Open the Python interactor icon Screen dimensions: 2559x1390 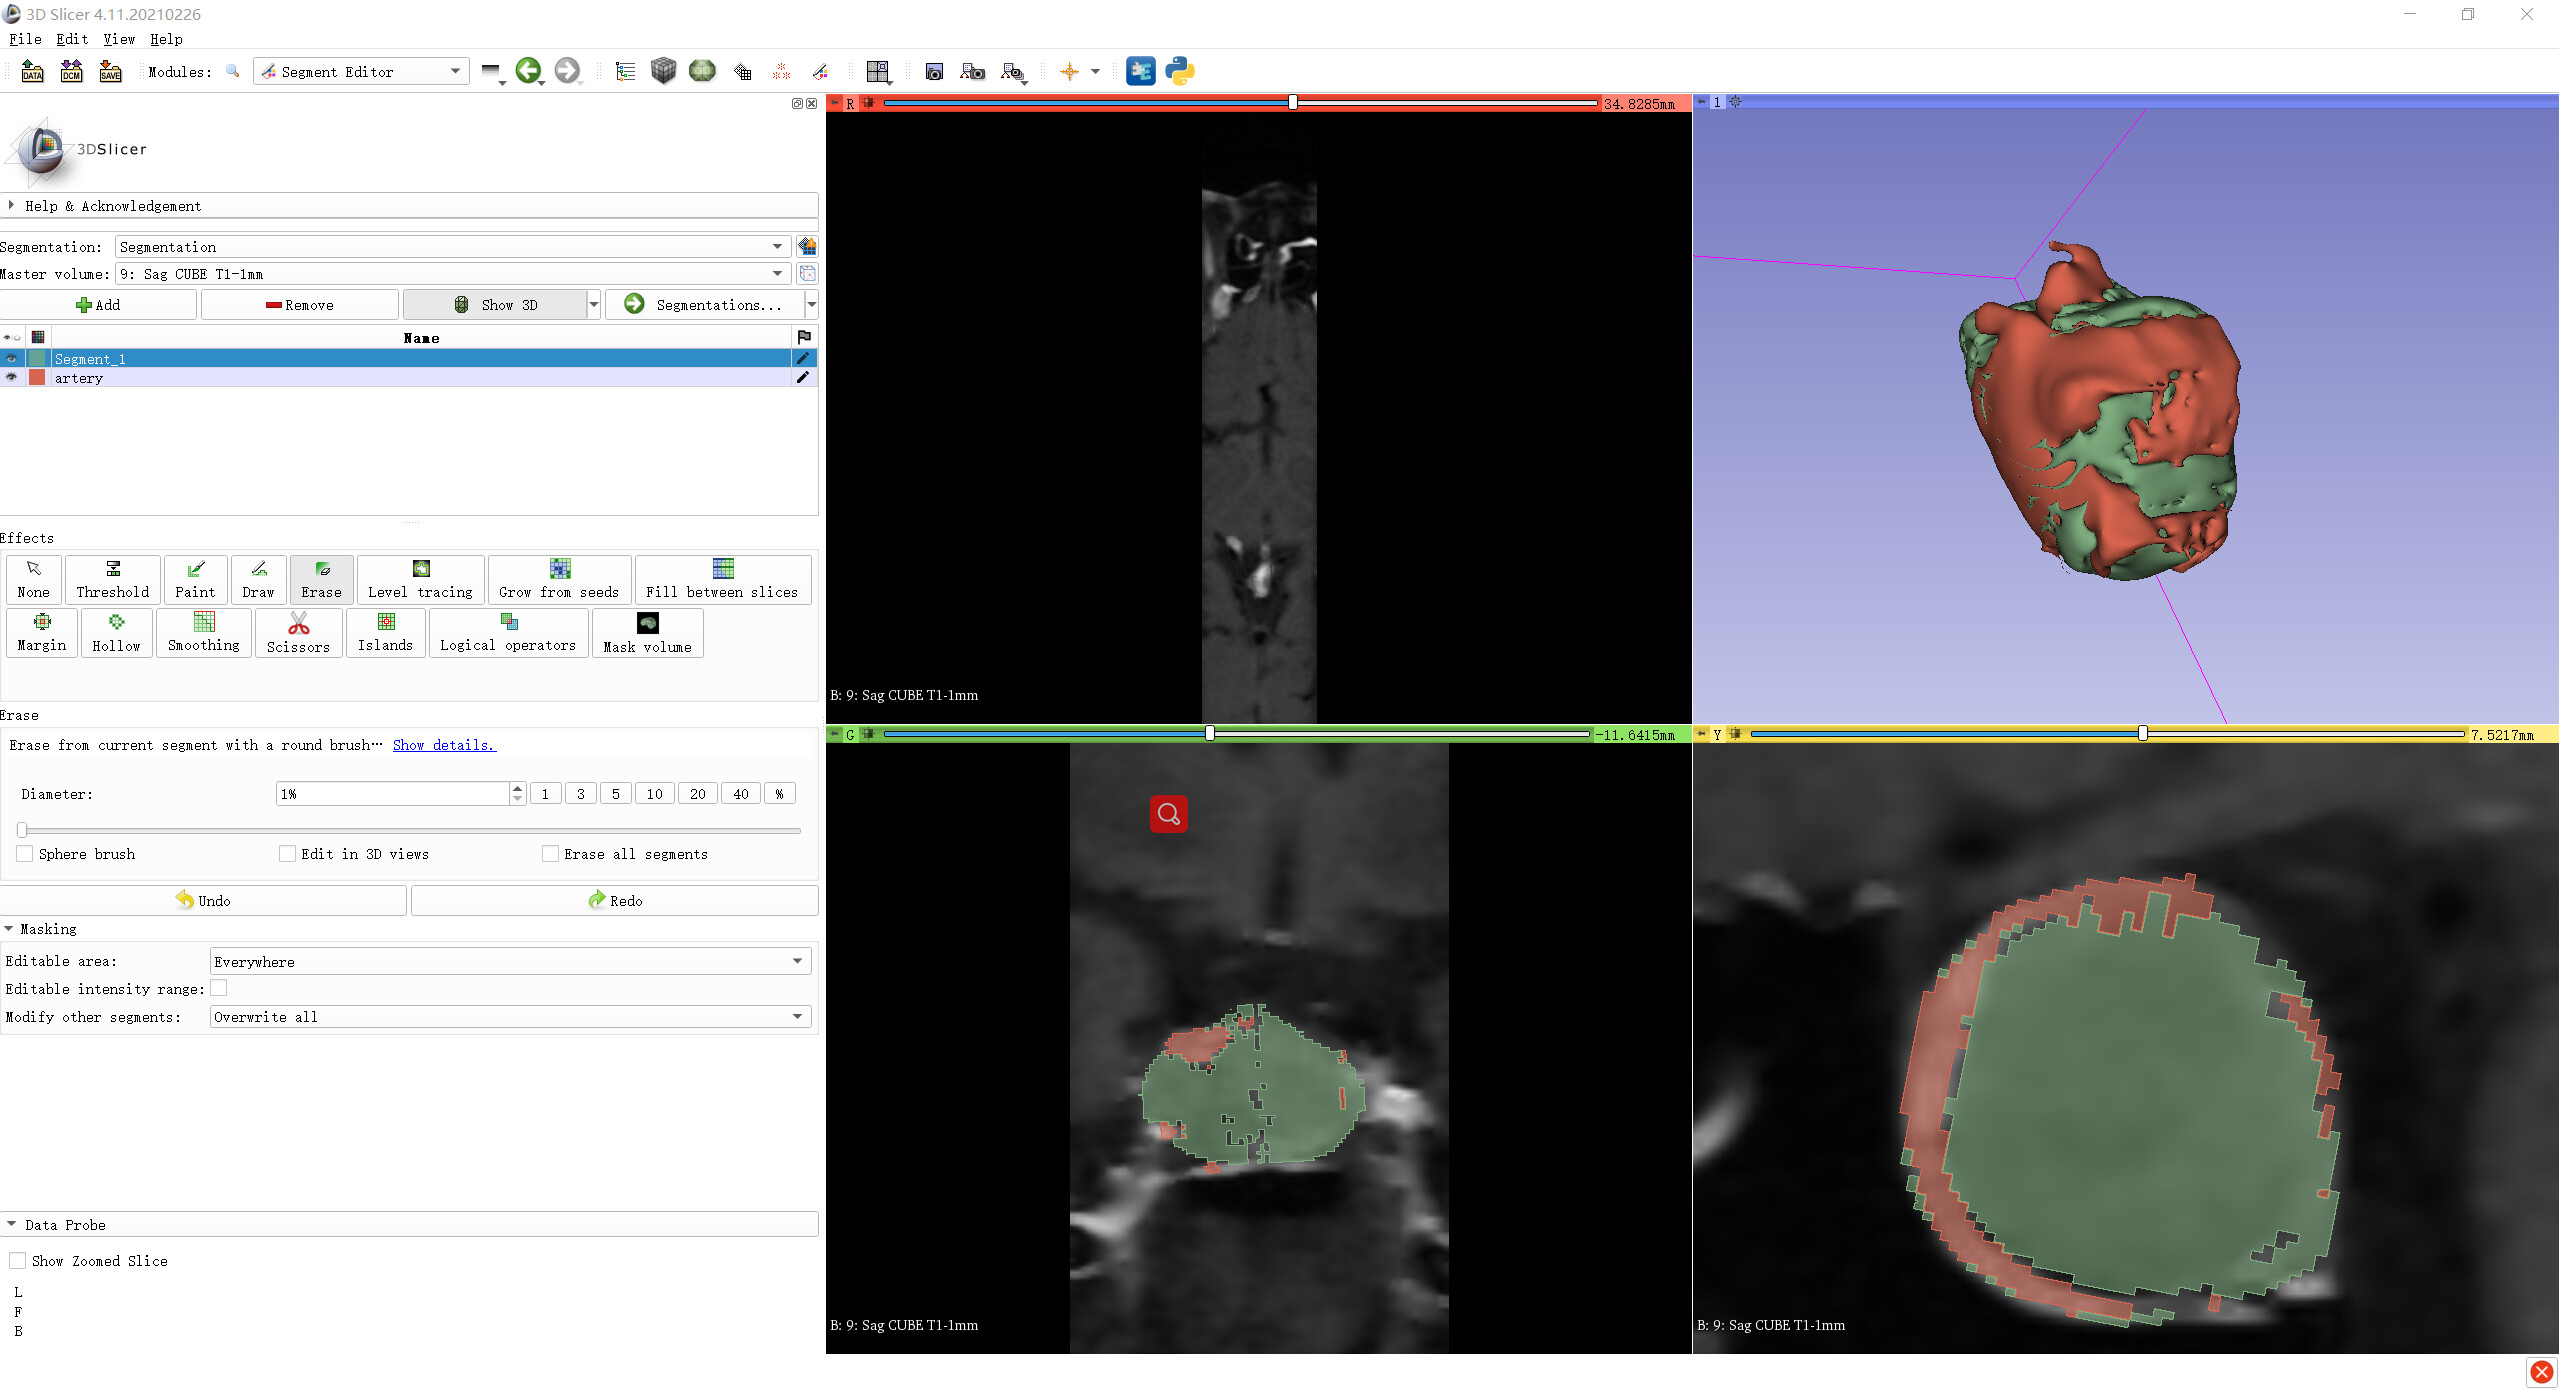1180,71
